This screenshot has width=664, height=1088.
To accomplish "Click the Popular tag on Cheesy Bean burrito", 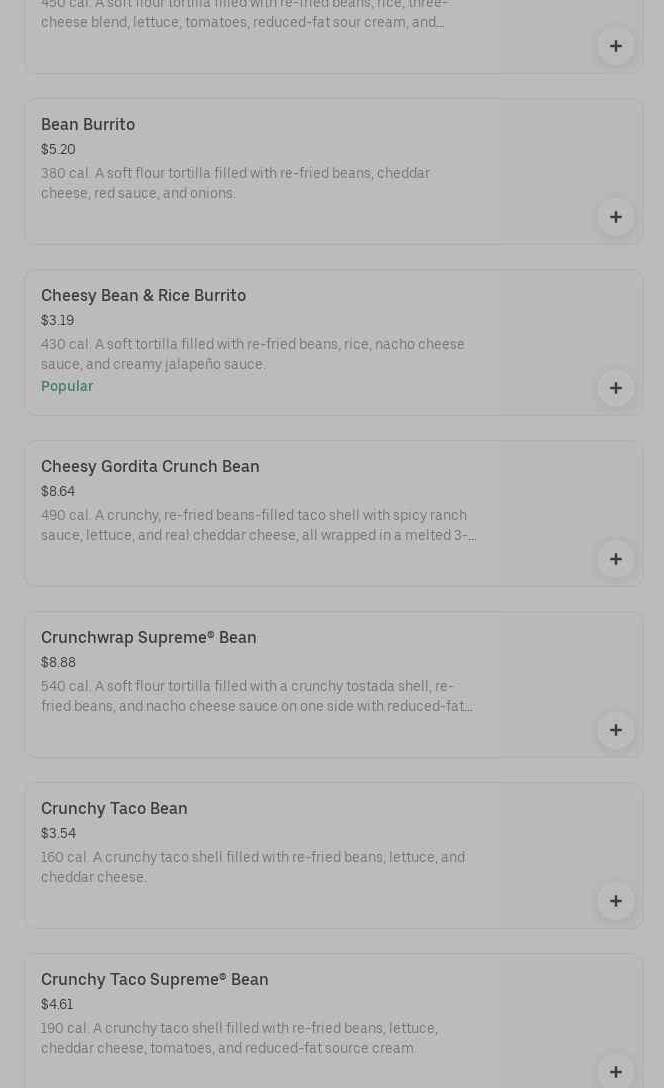I will pos(67,387).
